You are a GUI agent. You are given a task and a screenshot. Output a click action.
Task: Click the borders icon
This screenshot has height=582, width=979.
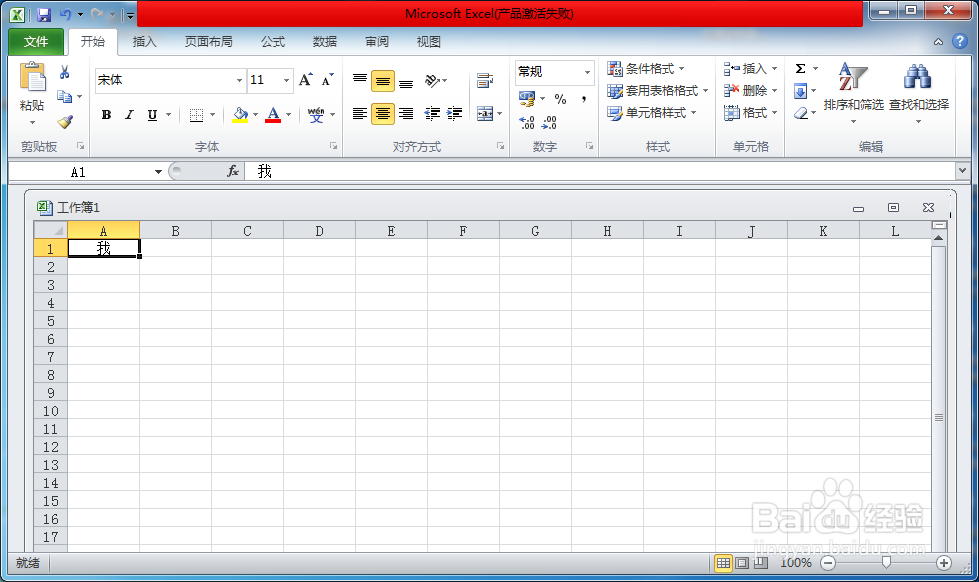click(196, 115)
